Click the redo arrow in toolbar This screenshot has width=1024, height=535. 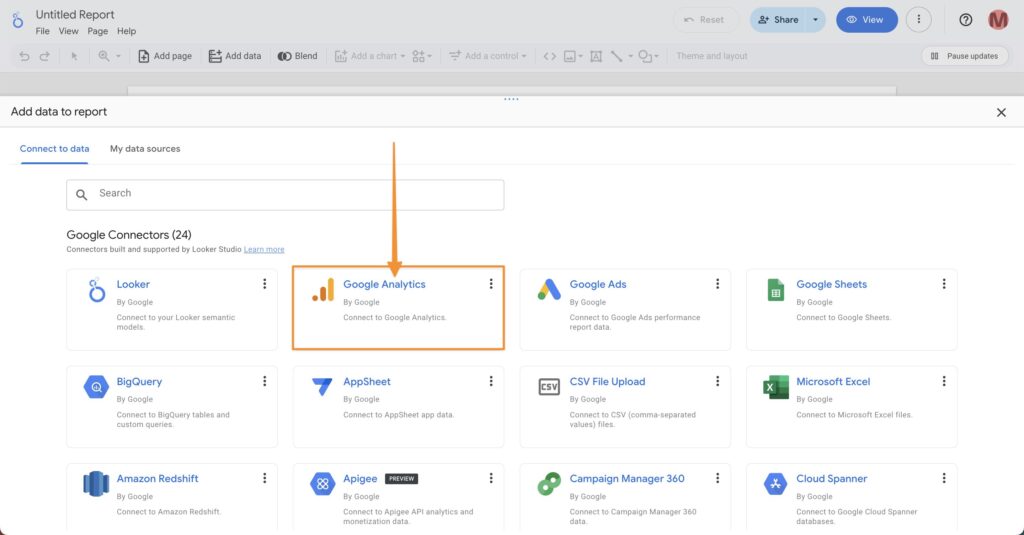tap(44, 56)
